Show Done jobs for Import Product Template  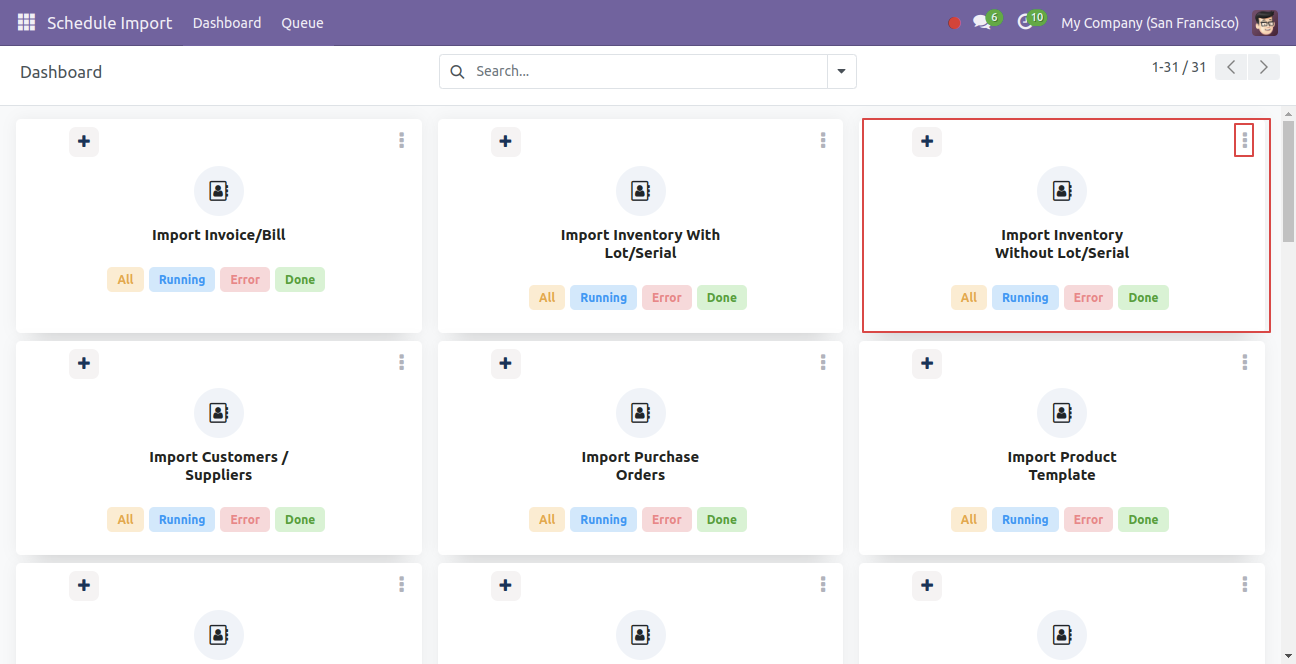tap(1143, 520)
